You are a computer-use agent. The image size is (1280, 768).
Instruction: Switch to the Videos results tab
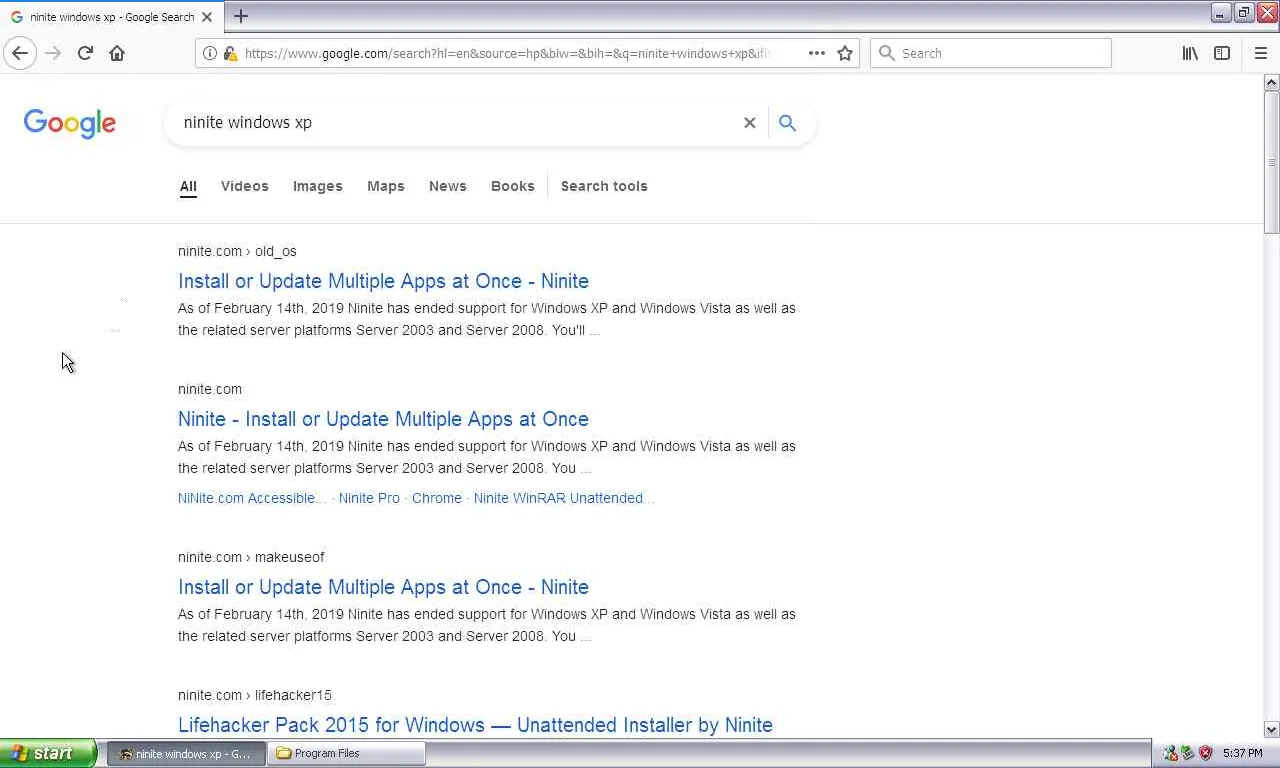245,186
